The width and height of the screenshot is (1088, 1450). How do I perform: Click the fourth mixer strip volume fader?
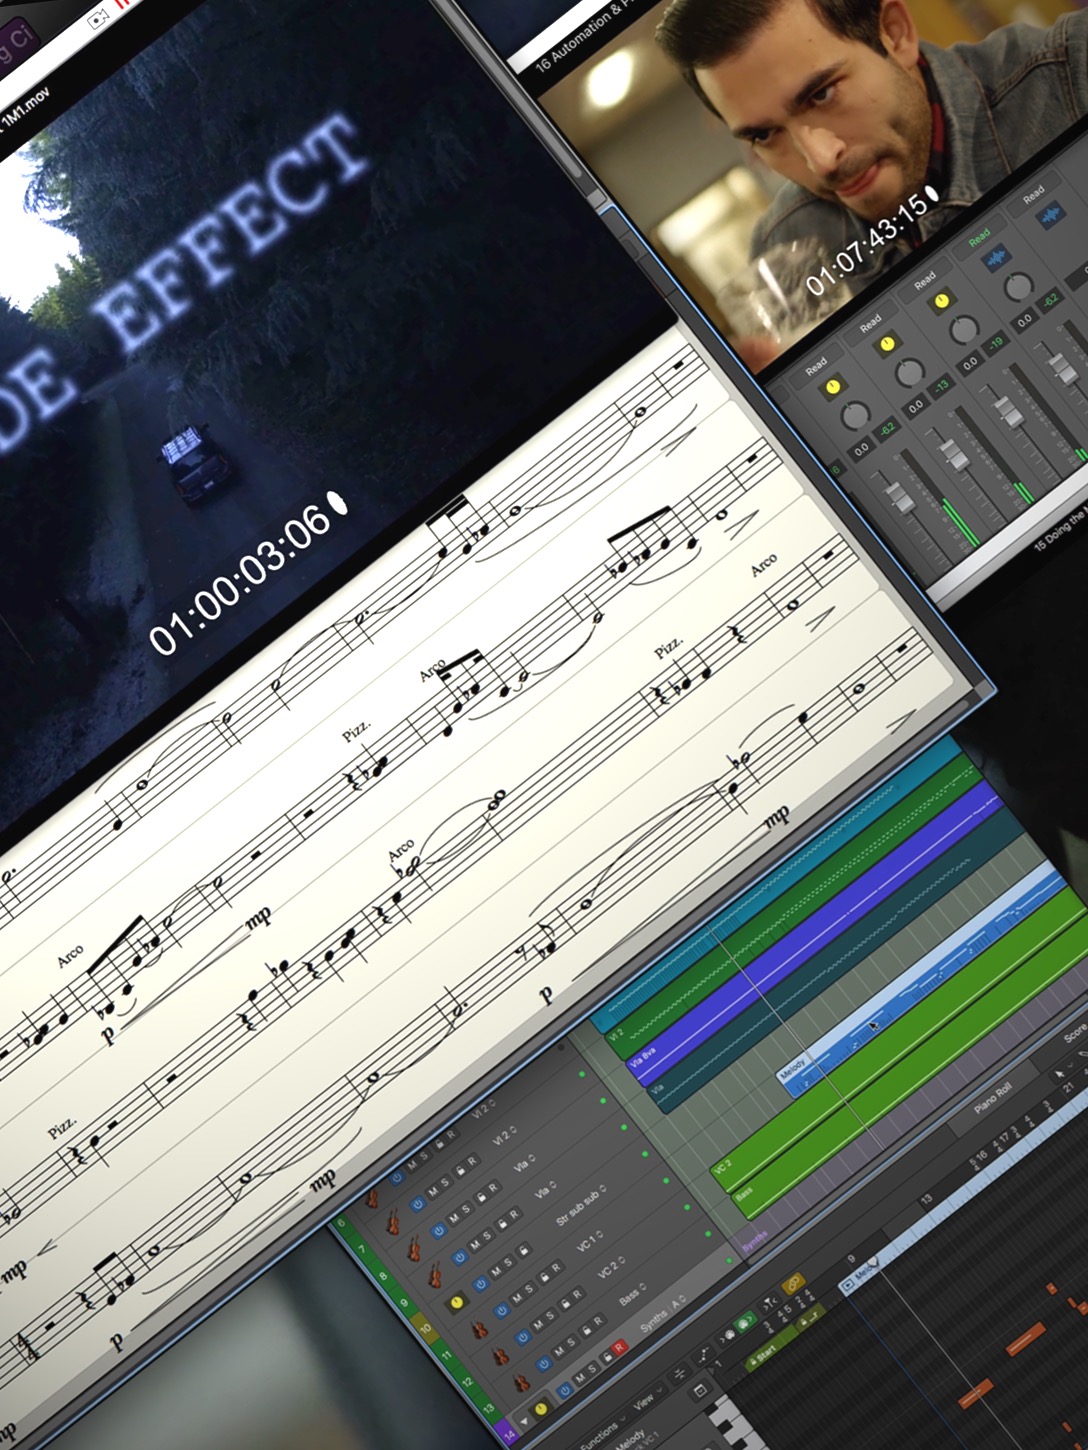[x=1063, y=371]
